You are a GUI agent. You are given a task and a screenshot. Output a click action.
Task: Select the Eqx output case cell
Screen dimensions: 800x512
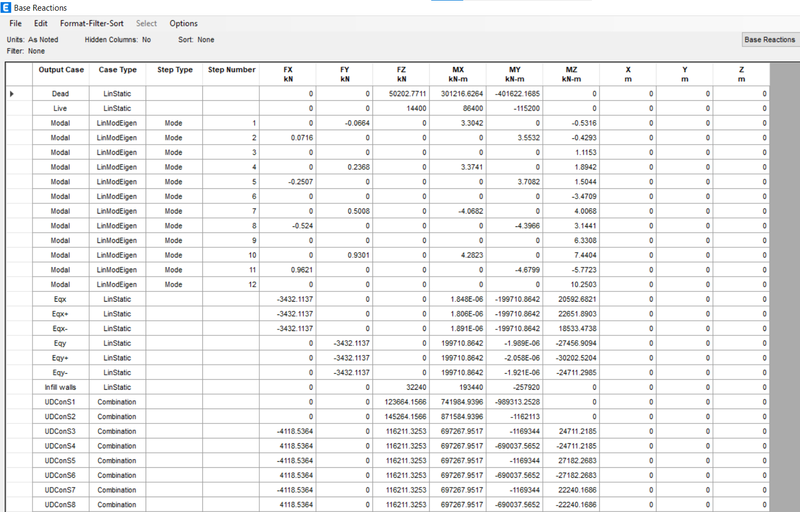pyautogui.click(x=61, y=299)
